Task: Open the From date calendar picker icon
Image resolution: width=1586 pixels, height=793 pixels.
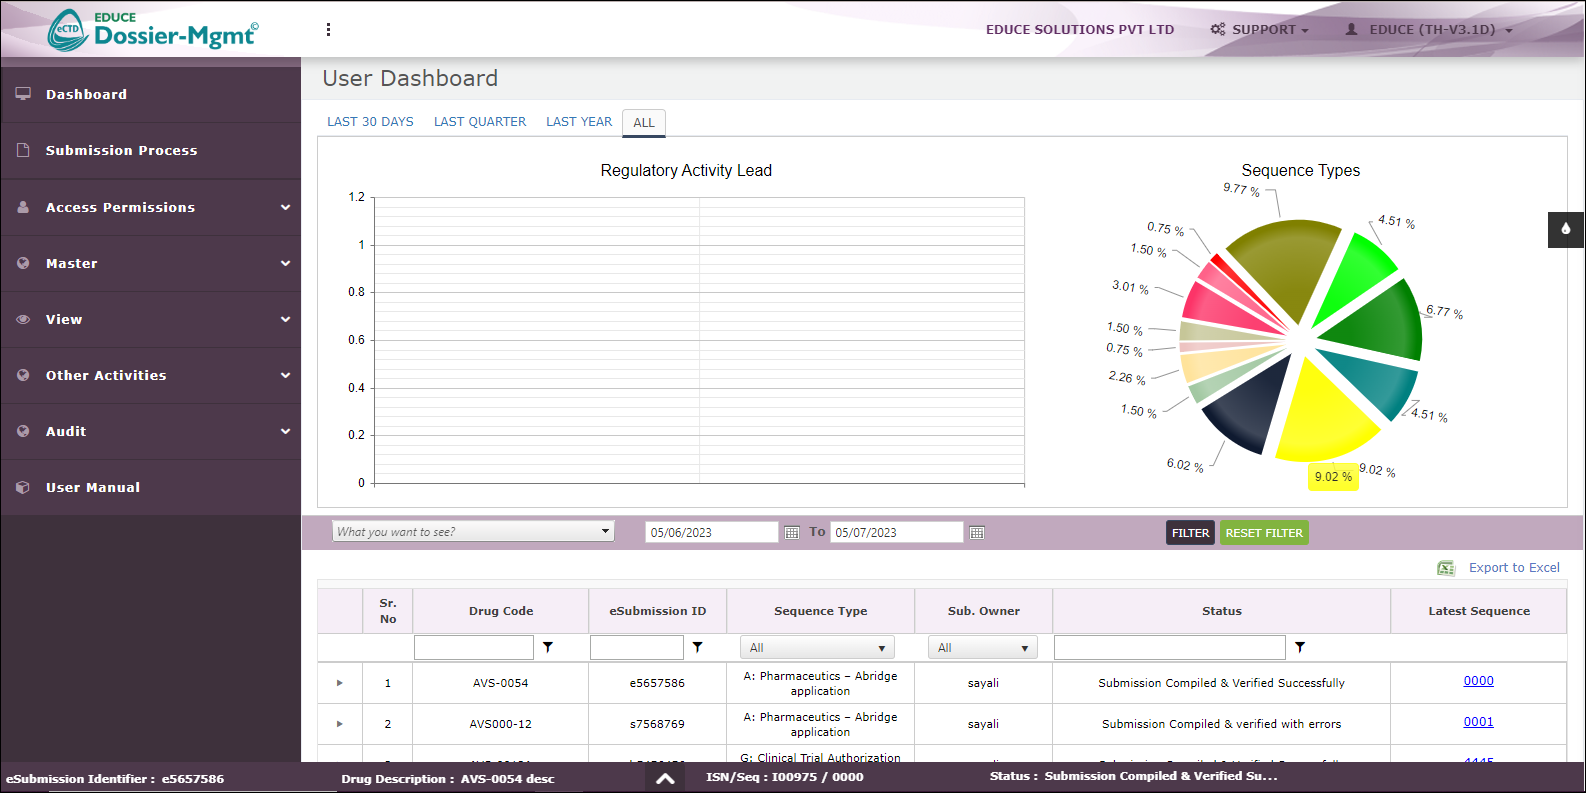Action: 792,533
